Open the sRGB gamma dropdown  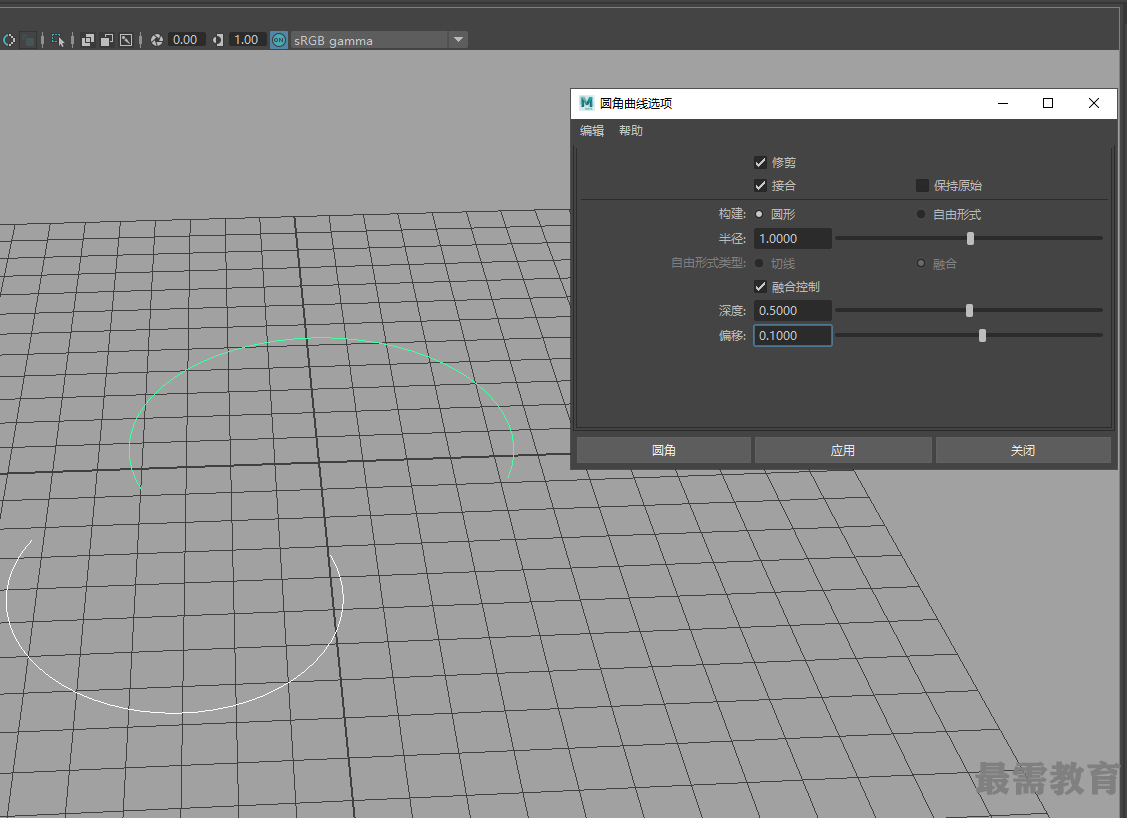pos(380,40)
